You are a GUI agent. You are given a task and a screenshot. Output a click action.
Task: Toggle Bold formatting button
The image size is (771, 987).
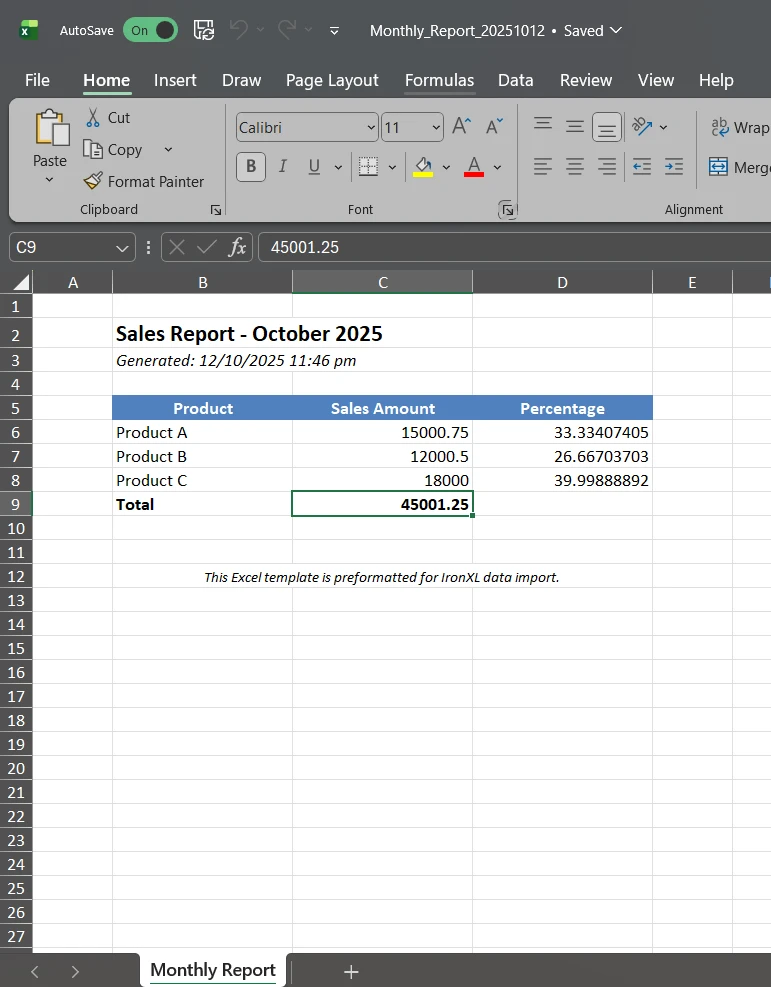pos(251,166)
